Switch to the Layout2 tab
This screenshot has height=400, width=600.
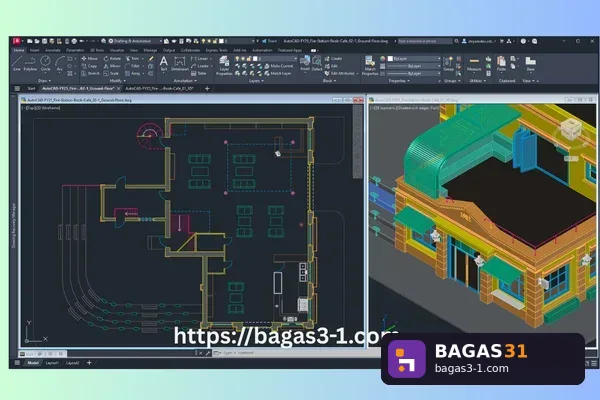point(73,363)
